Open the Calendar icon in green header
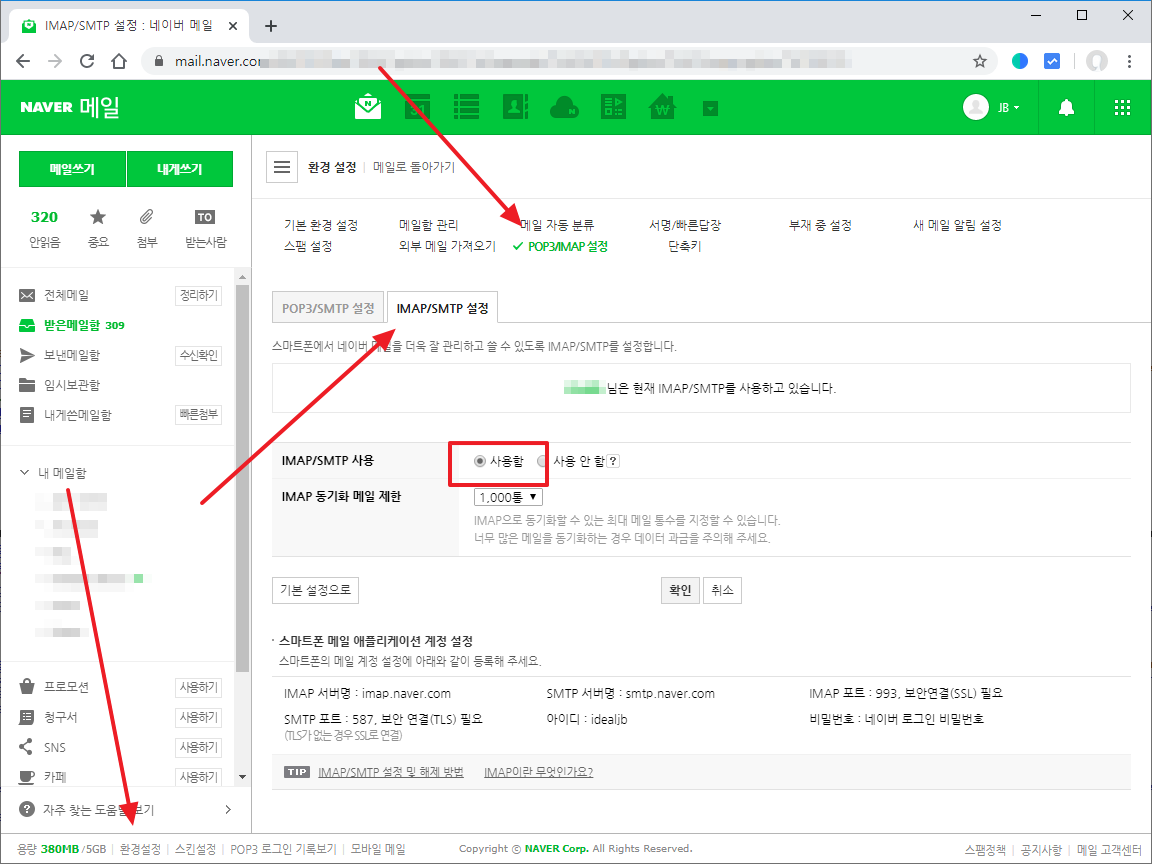Viewport: 1152px width, 864px height. click(x=417, y=107)
